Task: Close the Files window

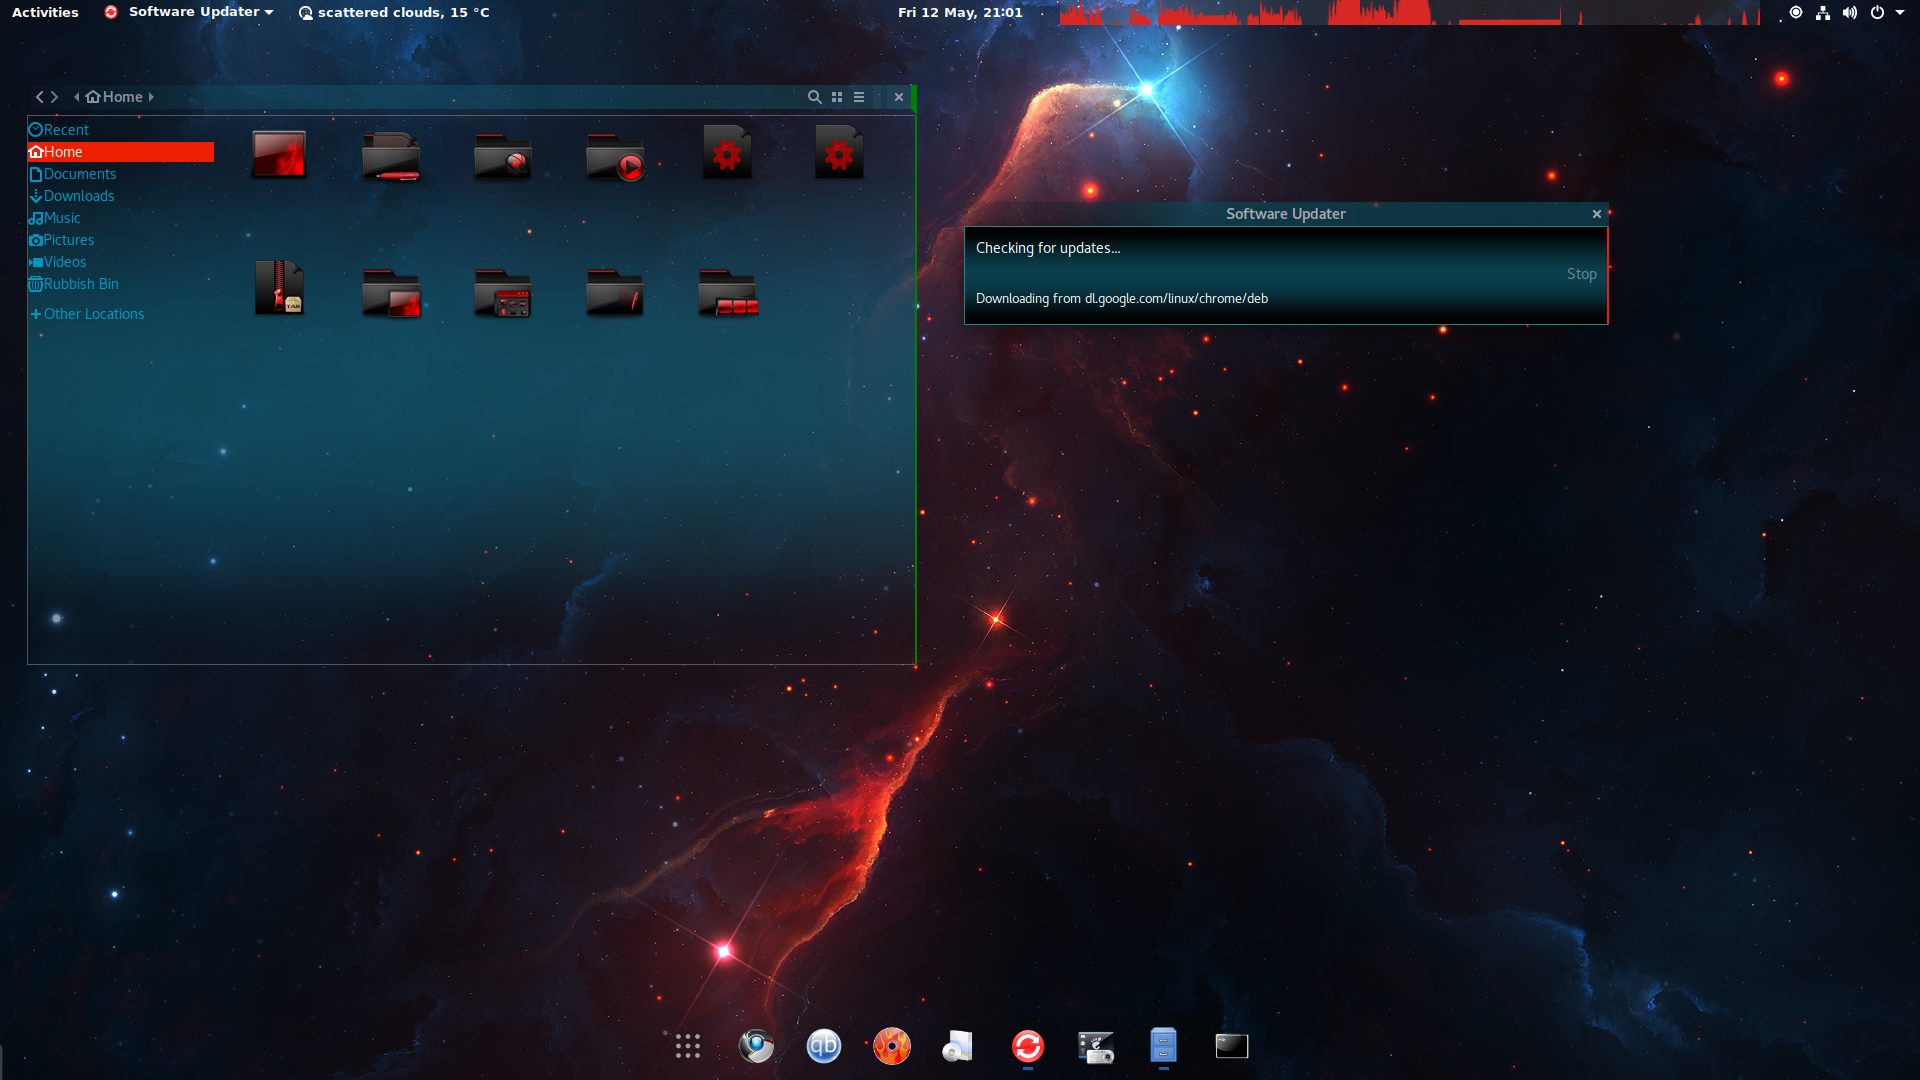Action: coord(899,97)
